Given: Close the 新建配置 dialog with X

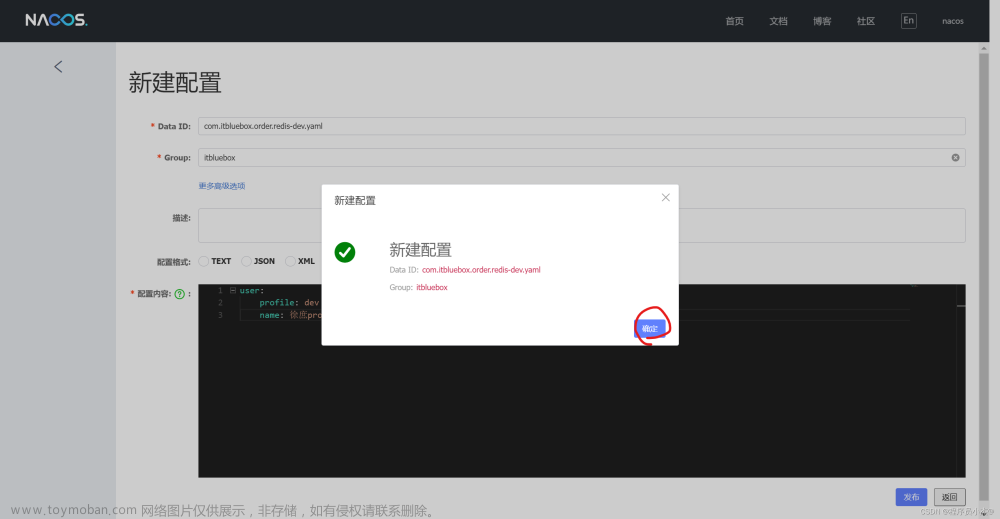Looking at the screenshot, I should click(x=665, y=198).
